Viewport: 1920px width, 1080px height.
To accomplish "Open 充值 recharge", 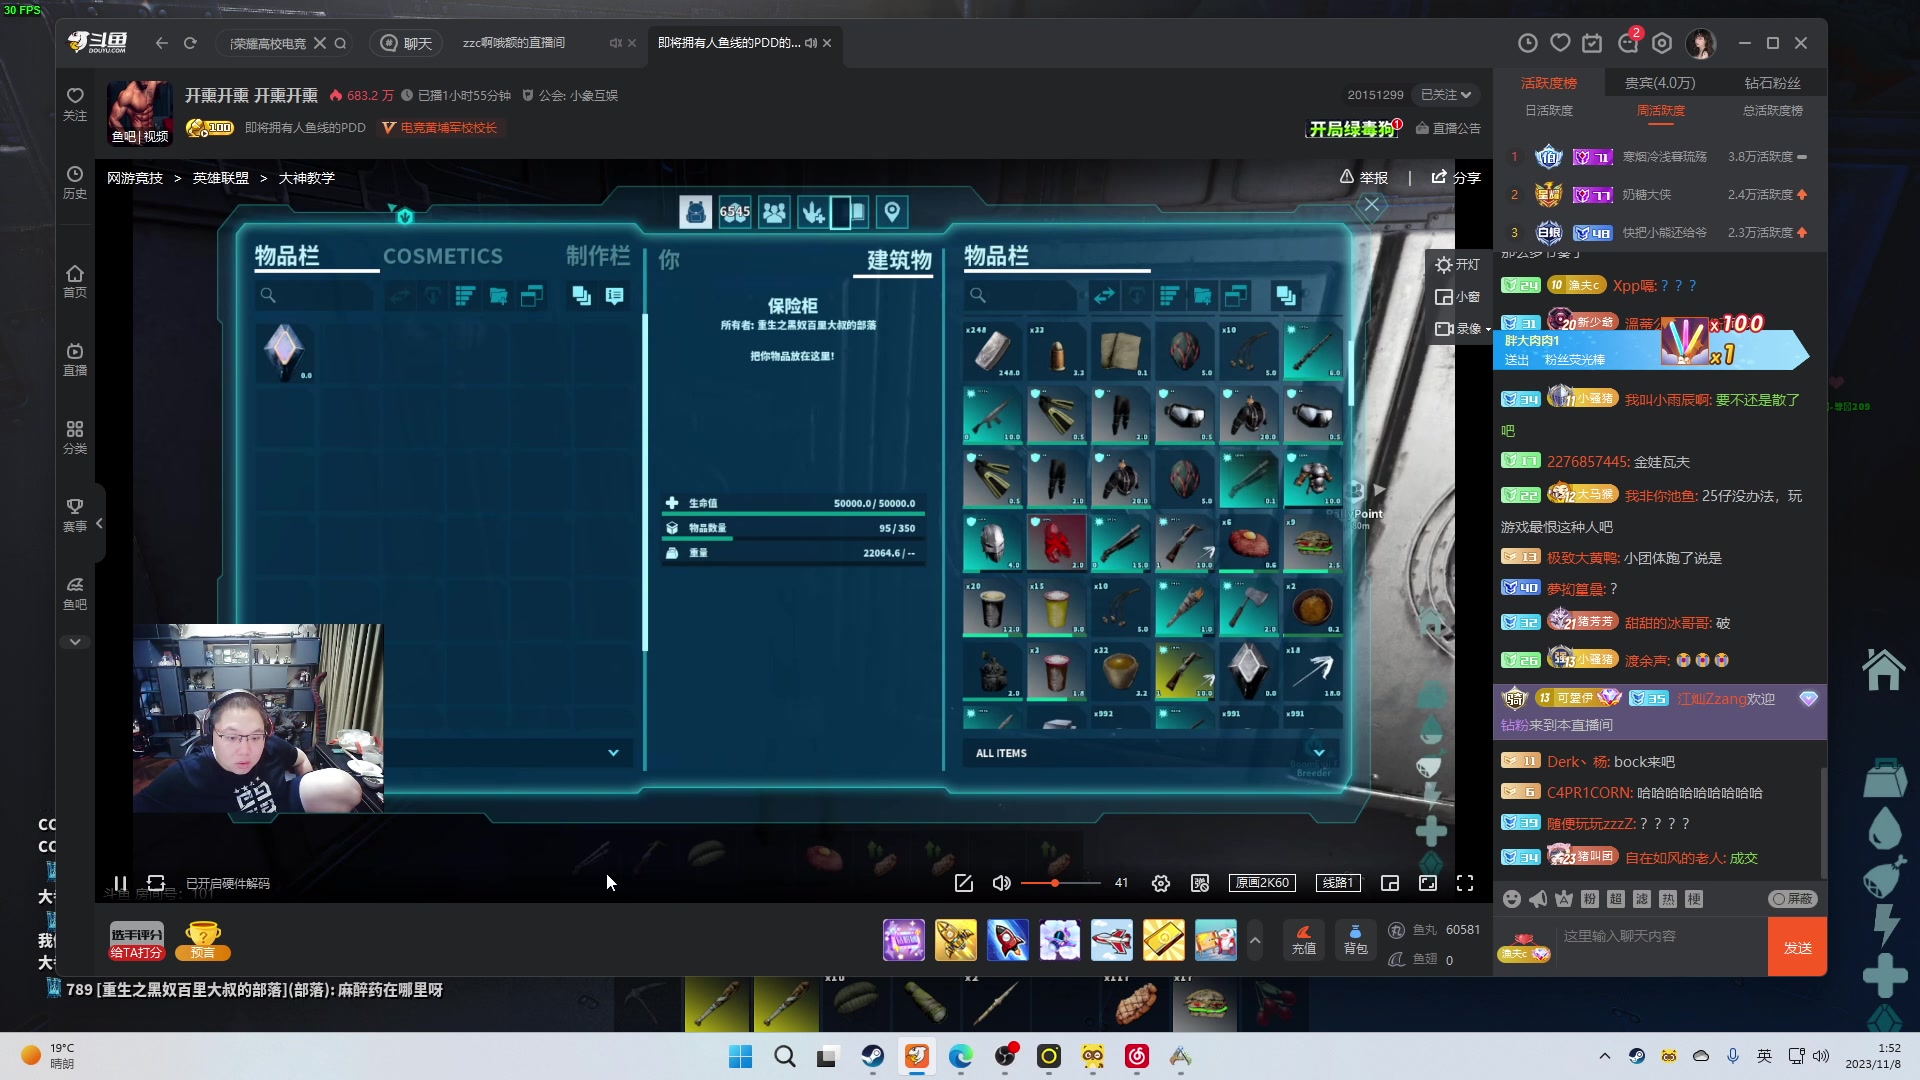I will click(x=1304, y=940).
